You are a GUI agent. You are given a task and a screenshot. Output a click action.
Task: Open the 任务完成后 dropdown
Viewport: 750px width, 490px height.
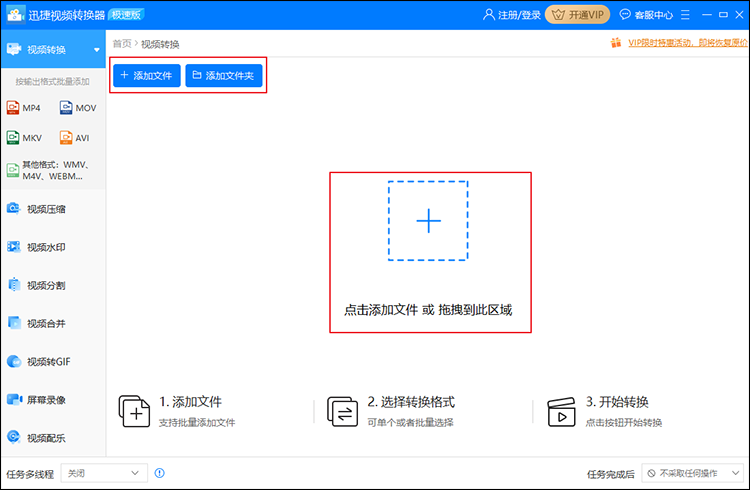click(x=693, y=473)
